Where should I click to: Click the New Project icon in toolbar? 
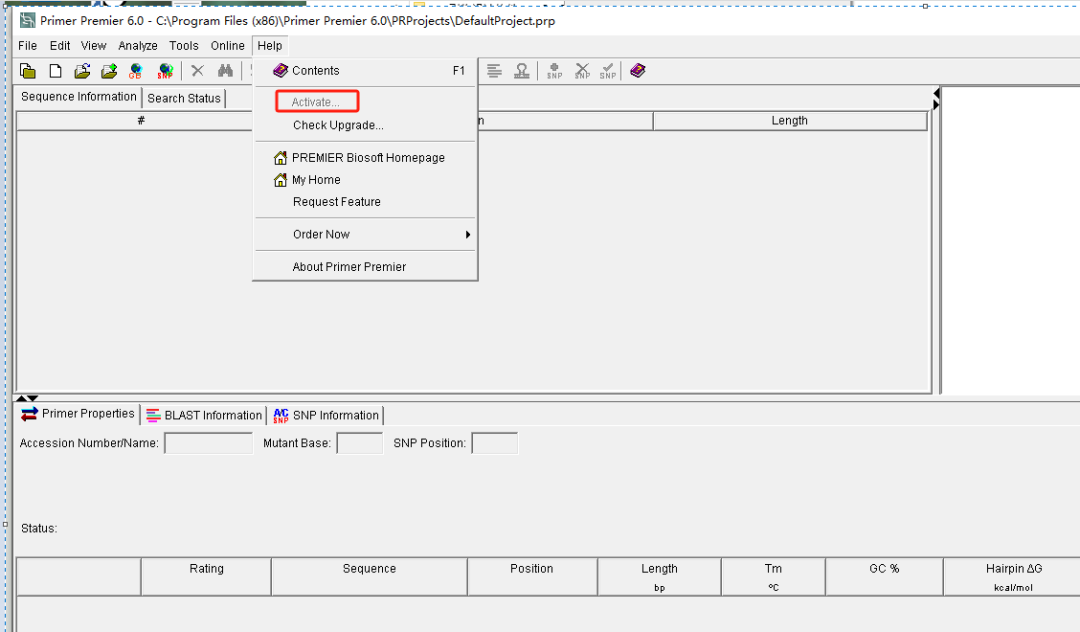tap(28, 71)
